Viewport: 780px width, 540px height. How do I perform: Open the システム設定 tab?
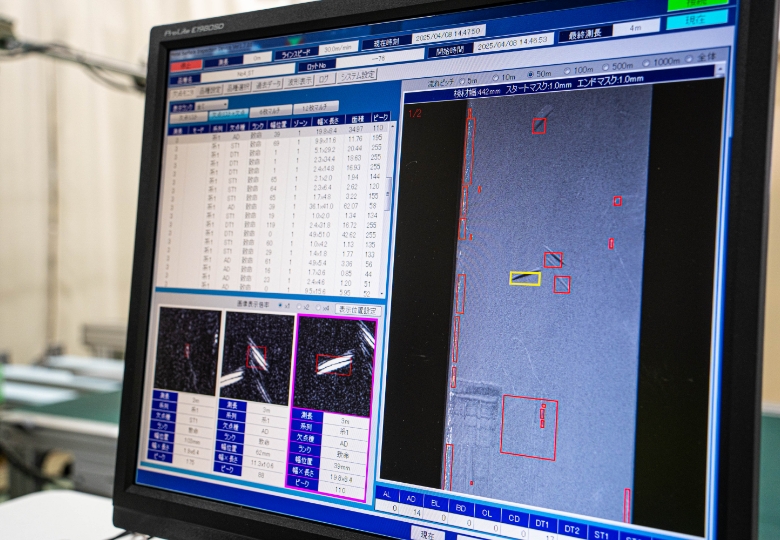[357, 75]
